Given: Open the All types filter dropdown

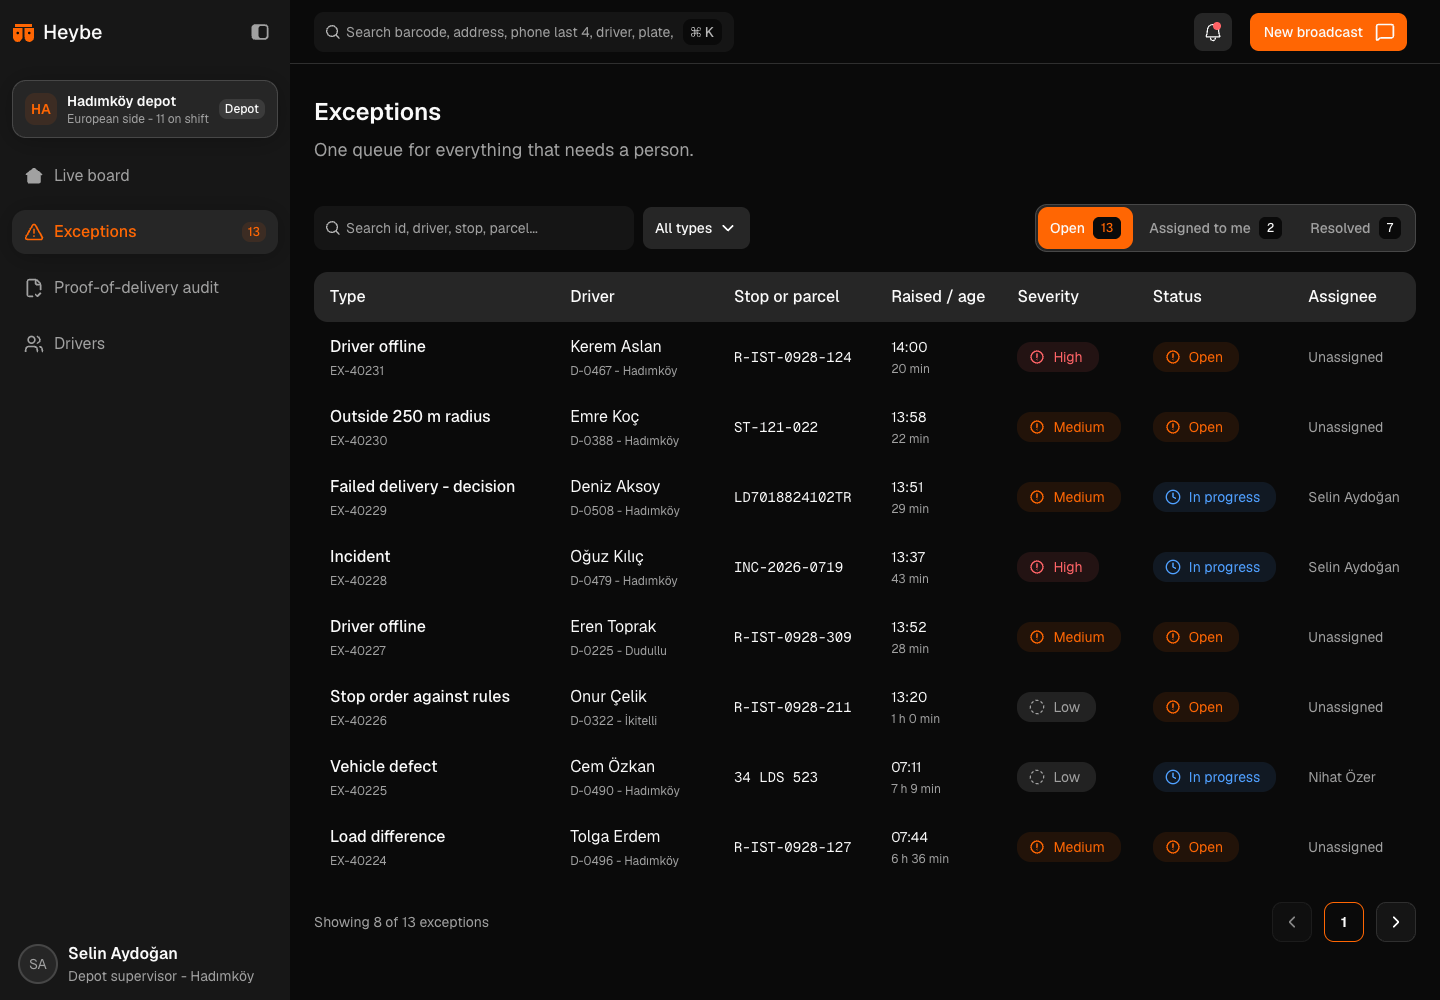Looking at the screenshot, I should [x=696, y=228].
